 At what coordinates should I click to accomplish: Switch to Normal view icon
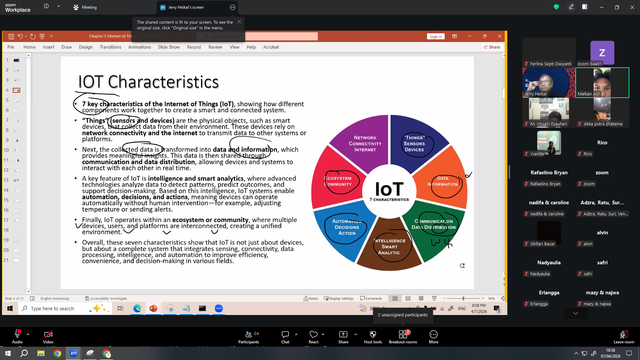click(395, 298)
